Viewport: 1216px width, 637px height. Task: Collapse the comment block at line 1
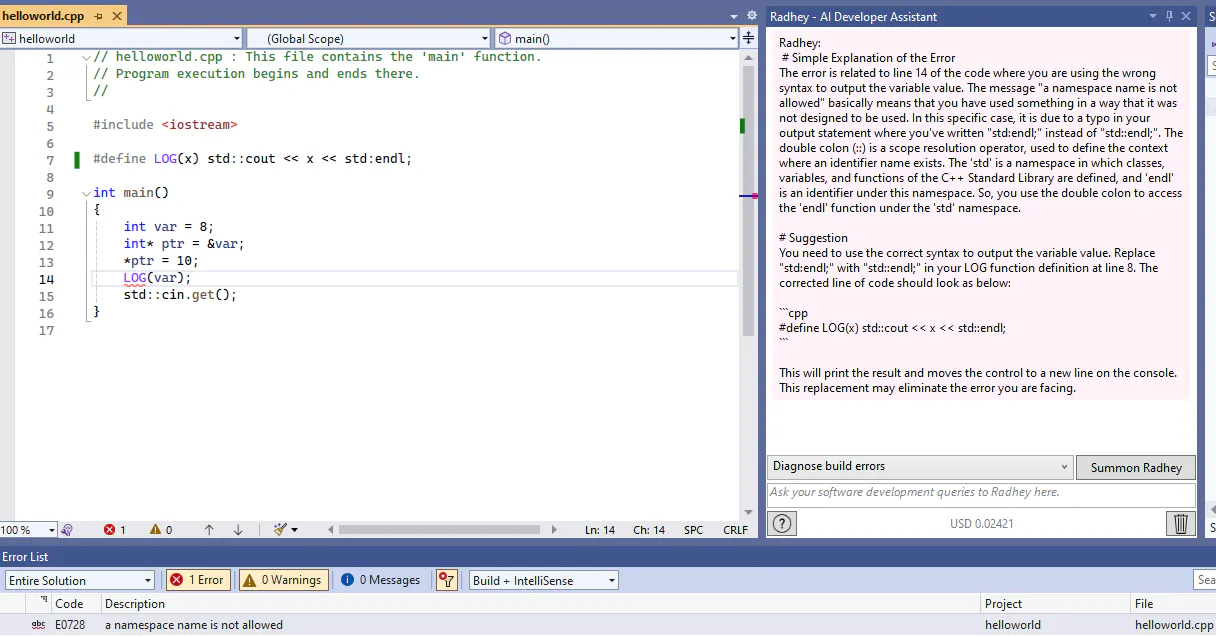pyautogui.click(x=86, y=57)
